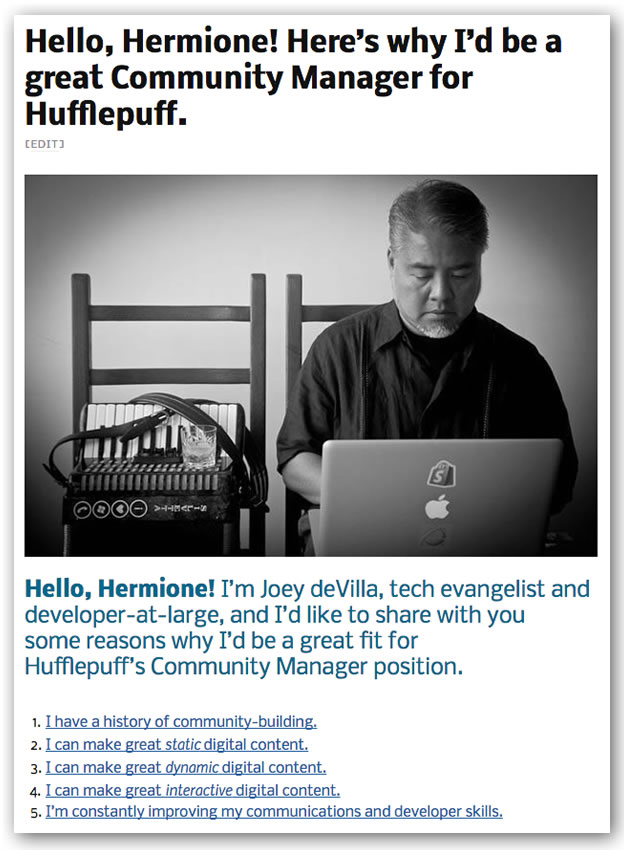Click the Shopify bag sticker on the laptop
The height and width of the screenshot is (850, 624).
tap(441, 473)
